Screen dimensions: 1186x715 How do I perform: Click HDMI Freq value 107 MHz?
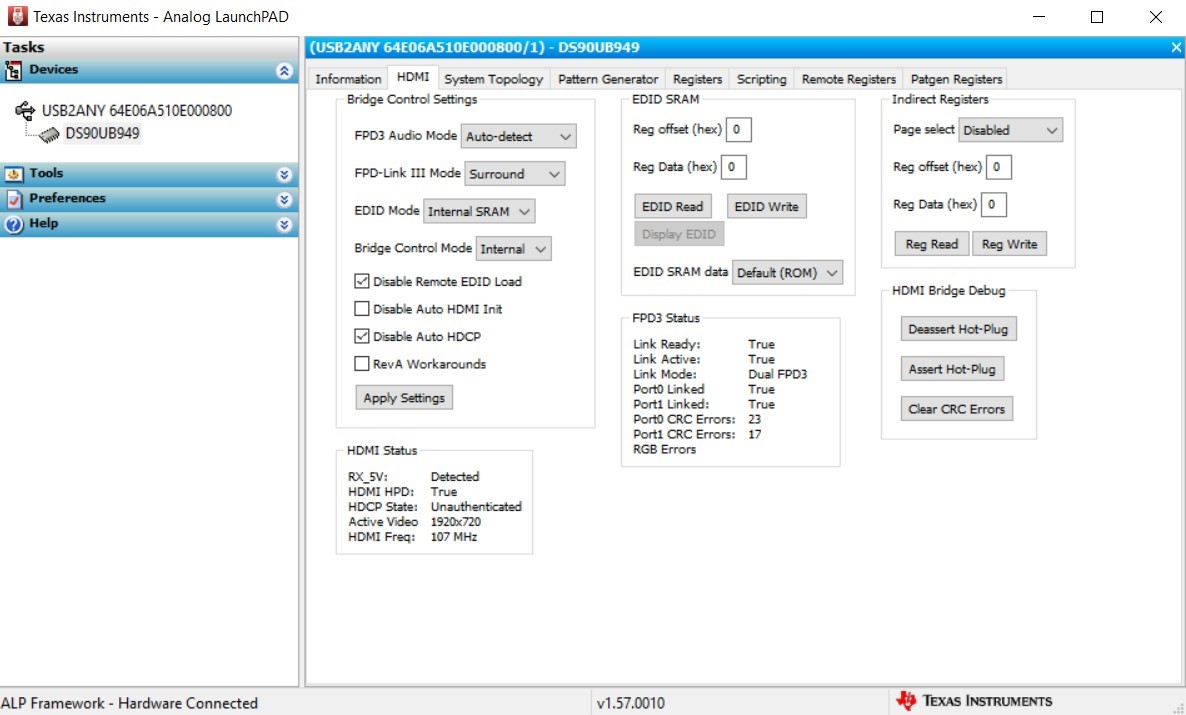(454, 537)
